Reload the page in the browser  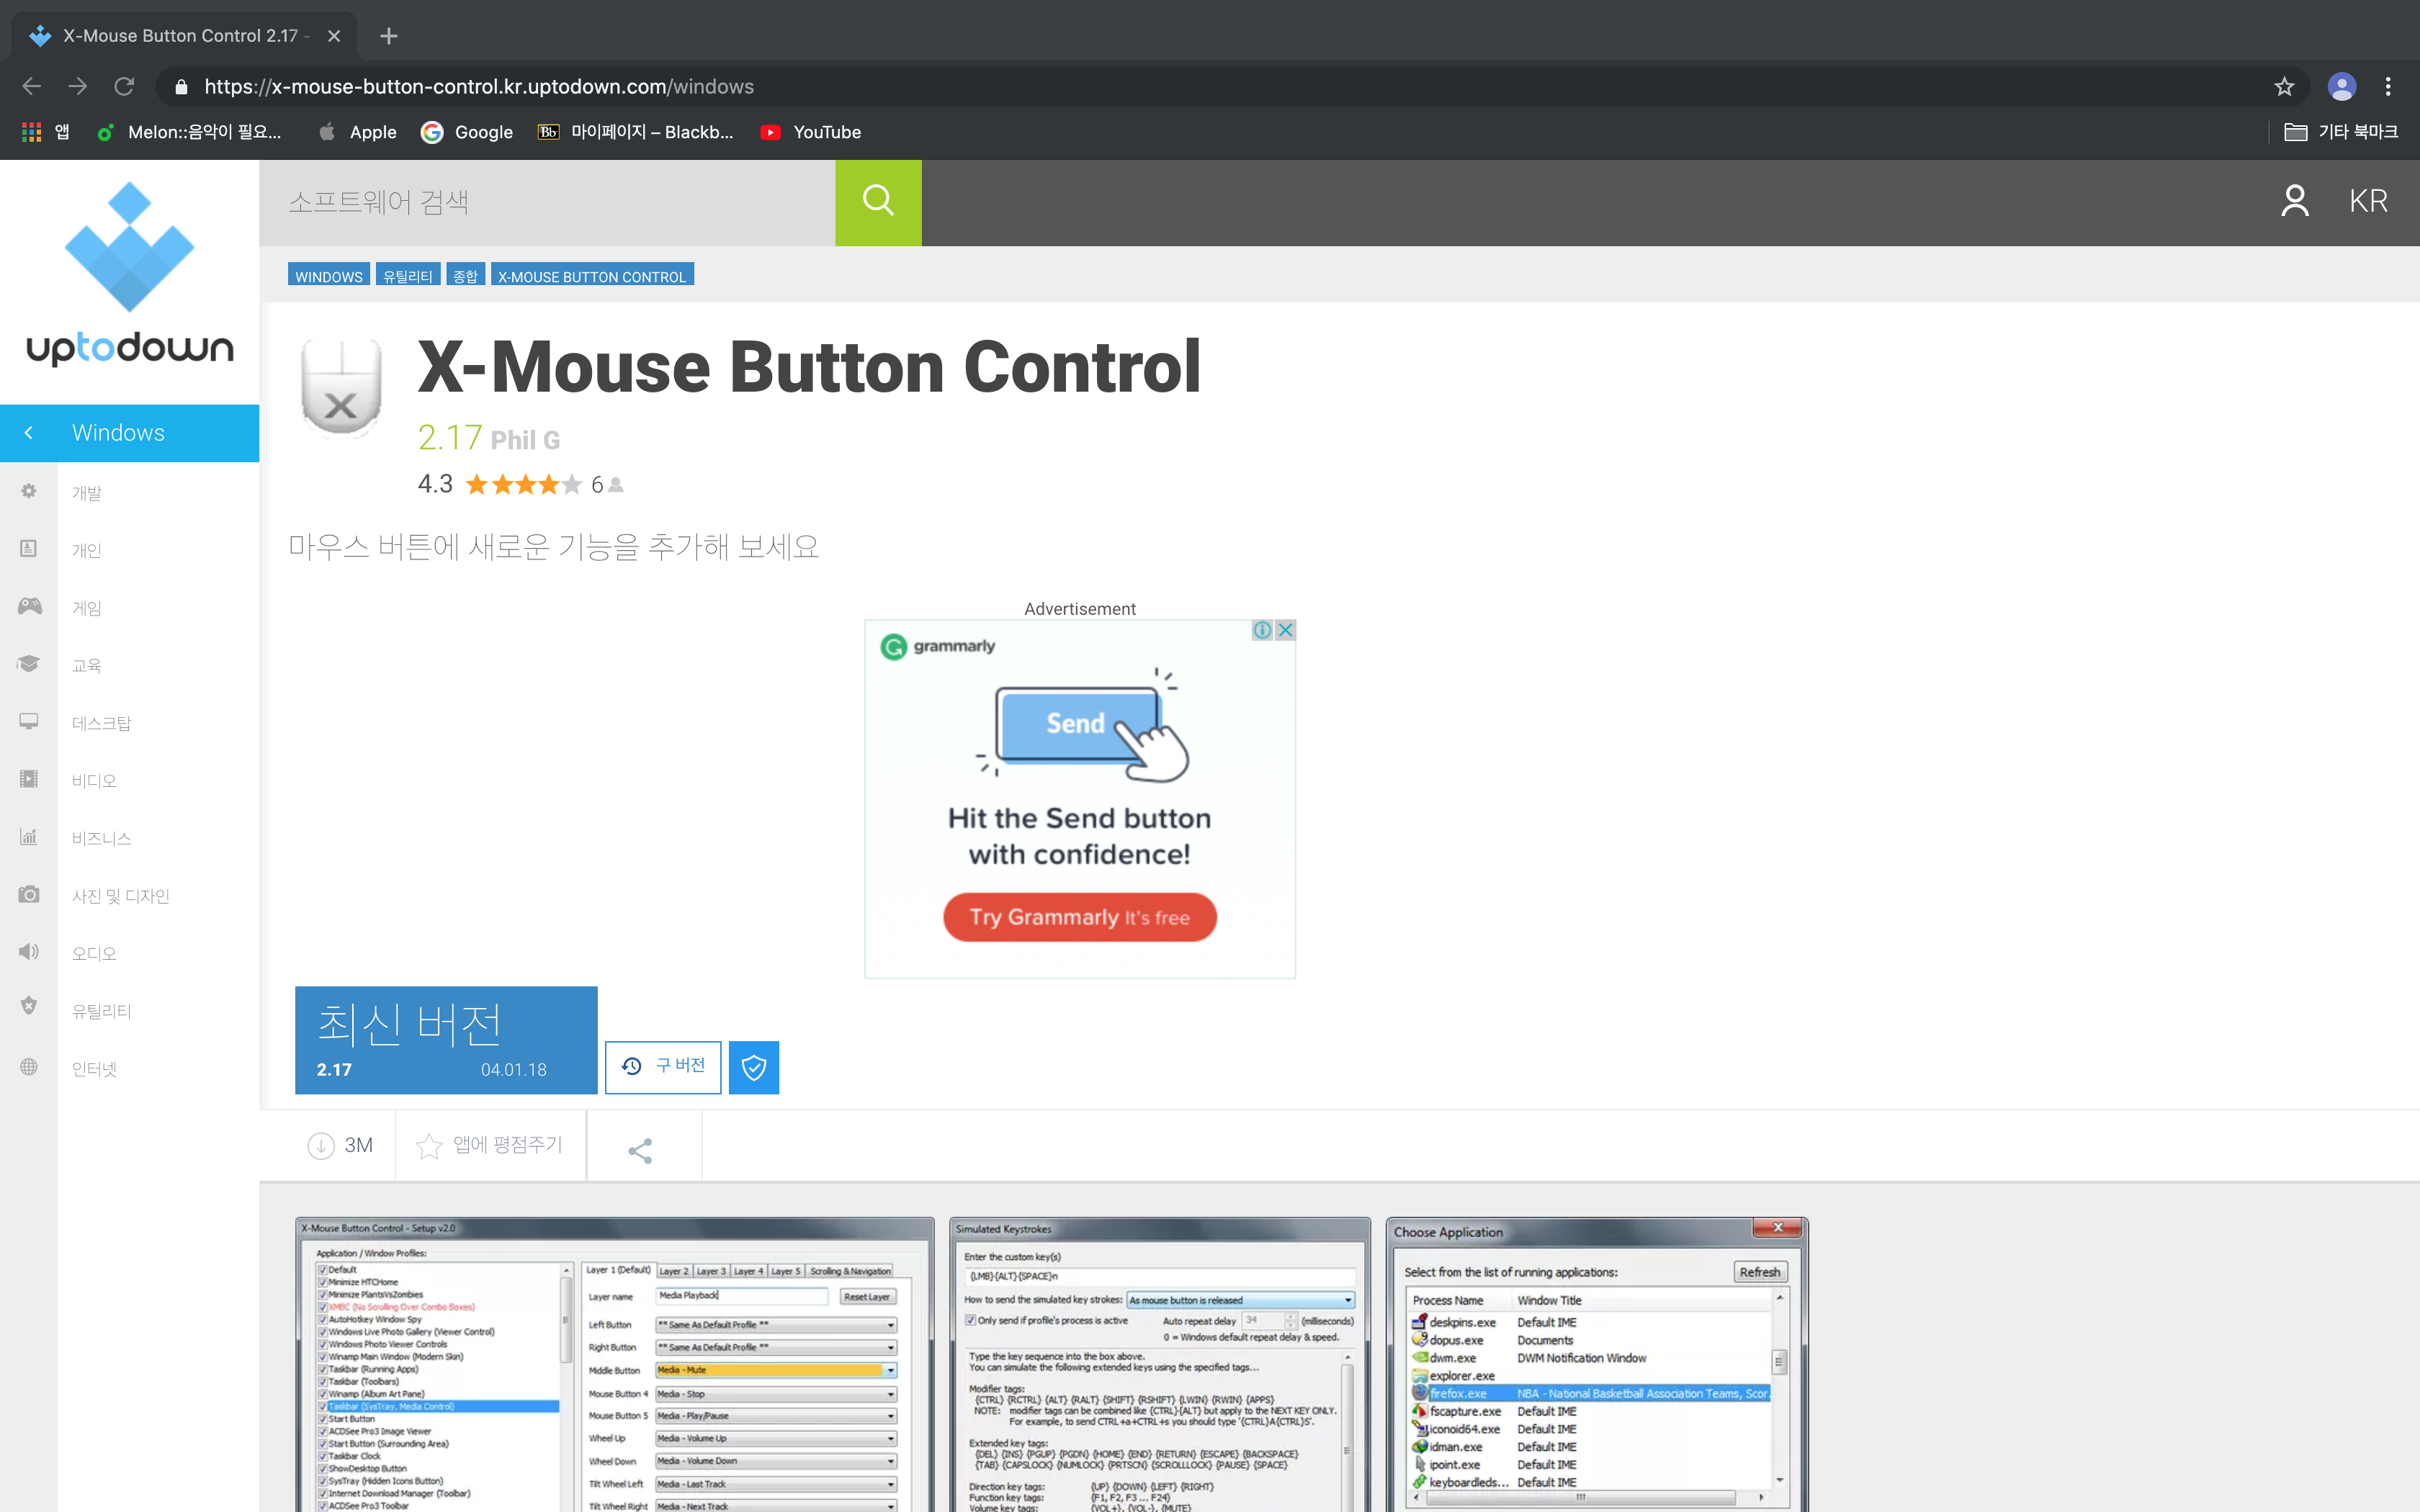(x=124, y=87)
